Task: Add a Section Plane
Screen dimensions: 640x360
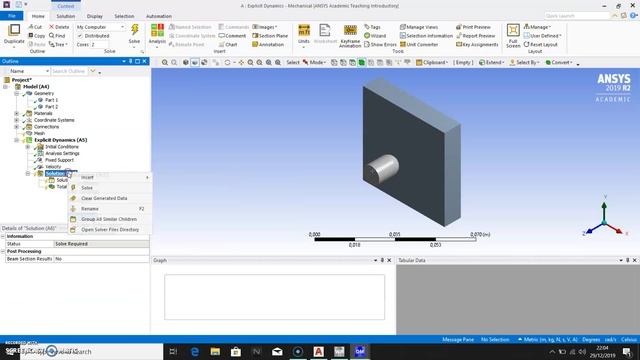Action: [x=270, y=36]
